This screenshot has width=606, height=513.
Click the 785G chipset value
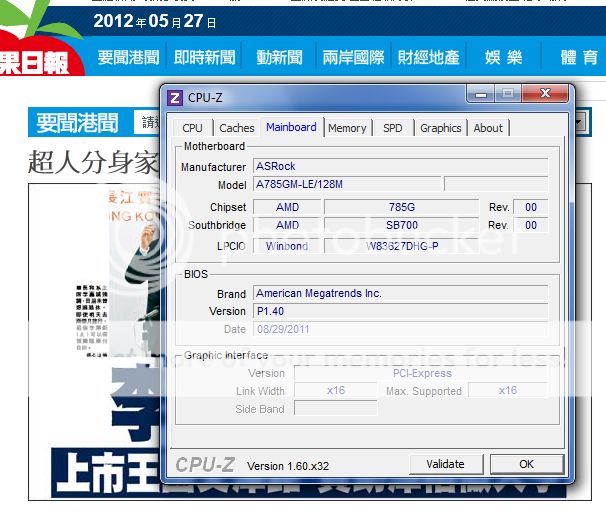coord(402,207)
